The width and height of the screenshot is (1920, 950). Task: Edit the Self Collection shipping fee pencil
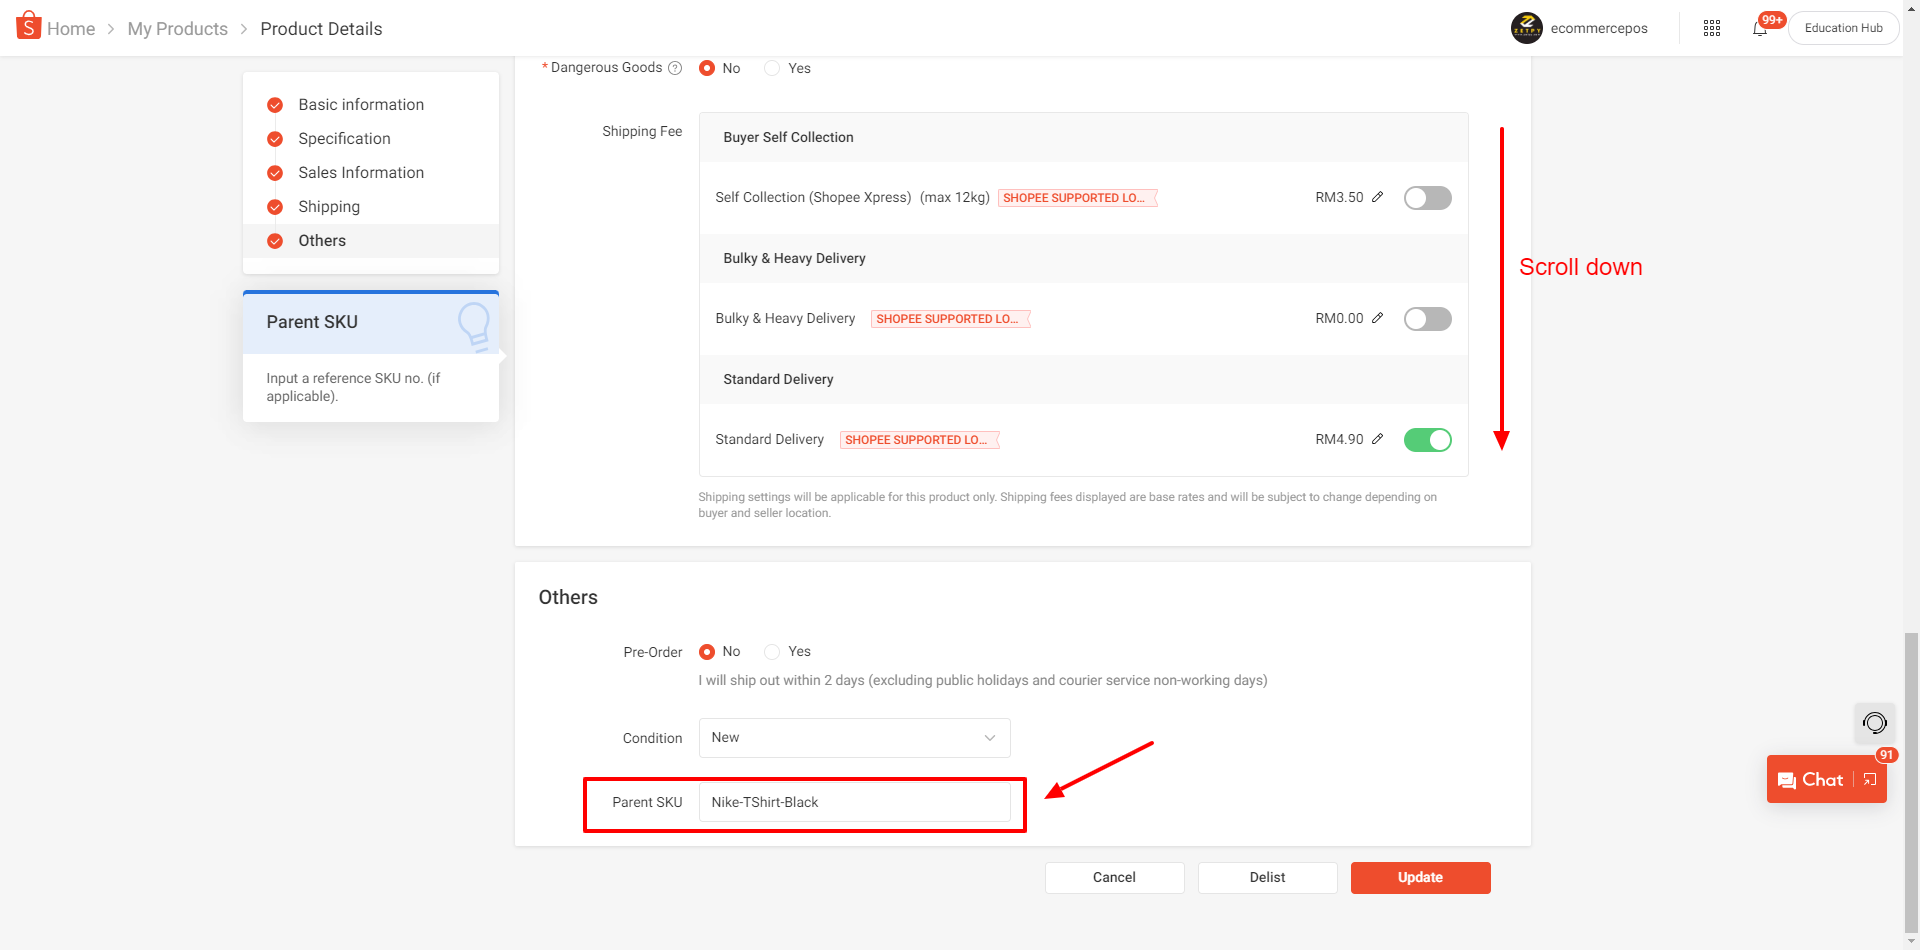1377,197
